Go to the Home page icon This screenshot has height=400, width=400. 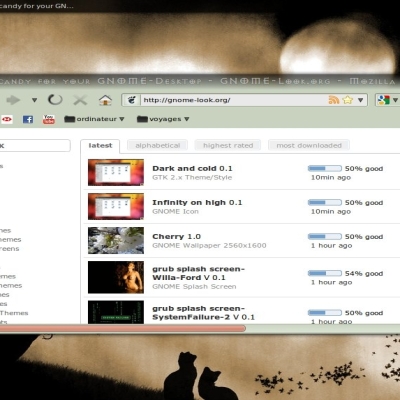pyautogui.click(x=105, y=100)
